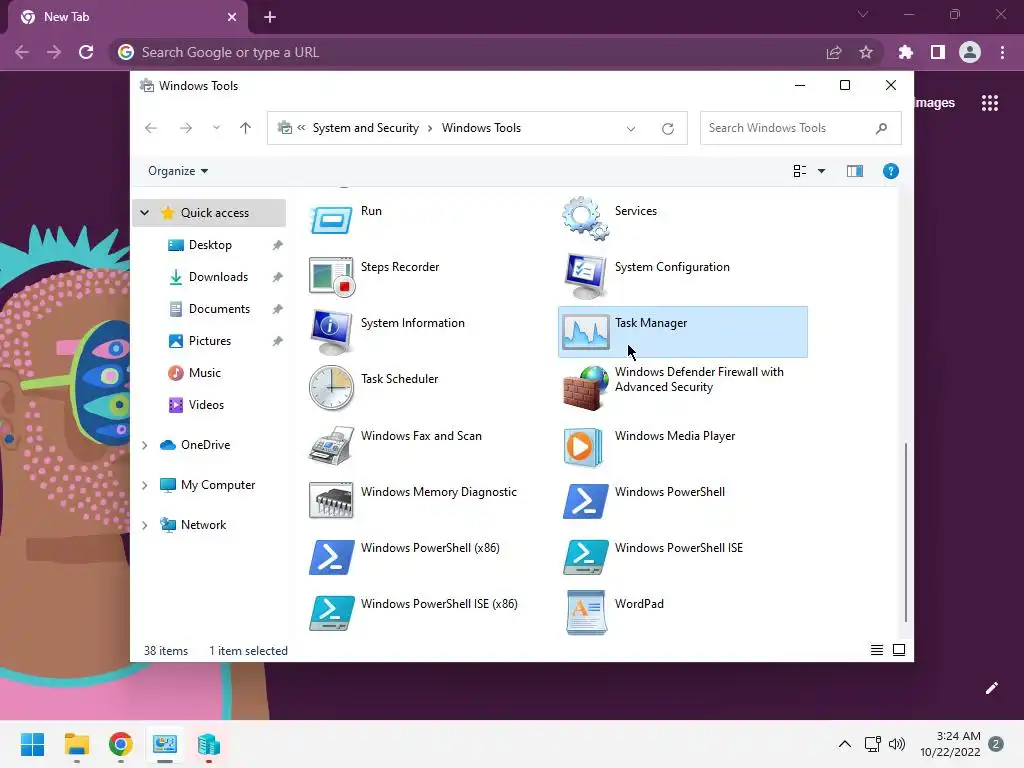The image size is (1024, 768).
Task: Open Google apps grid icon
Action: (x=990, y=103)
